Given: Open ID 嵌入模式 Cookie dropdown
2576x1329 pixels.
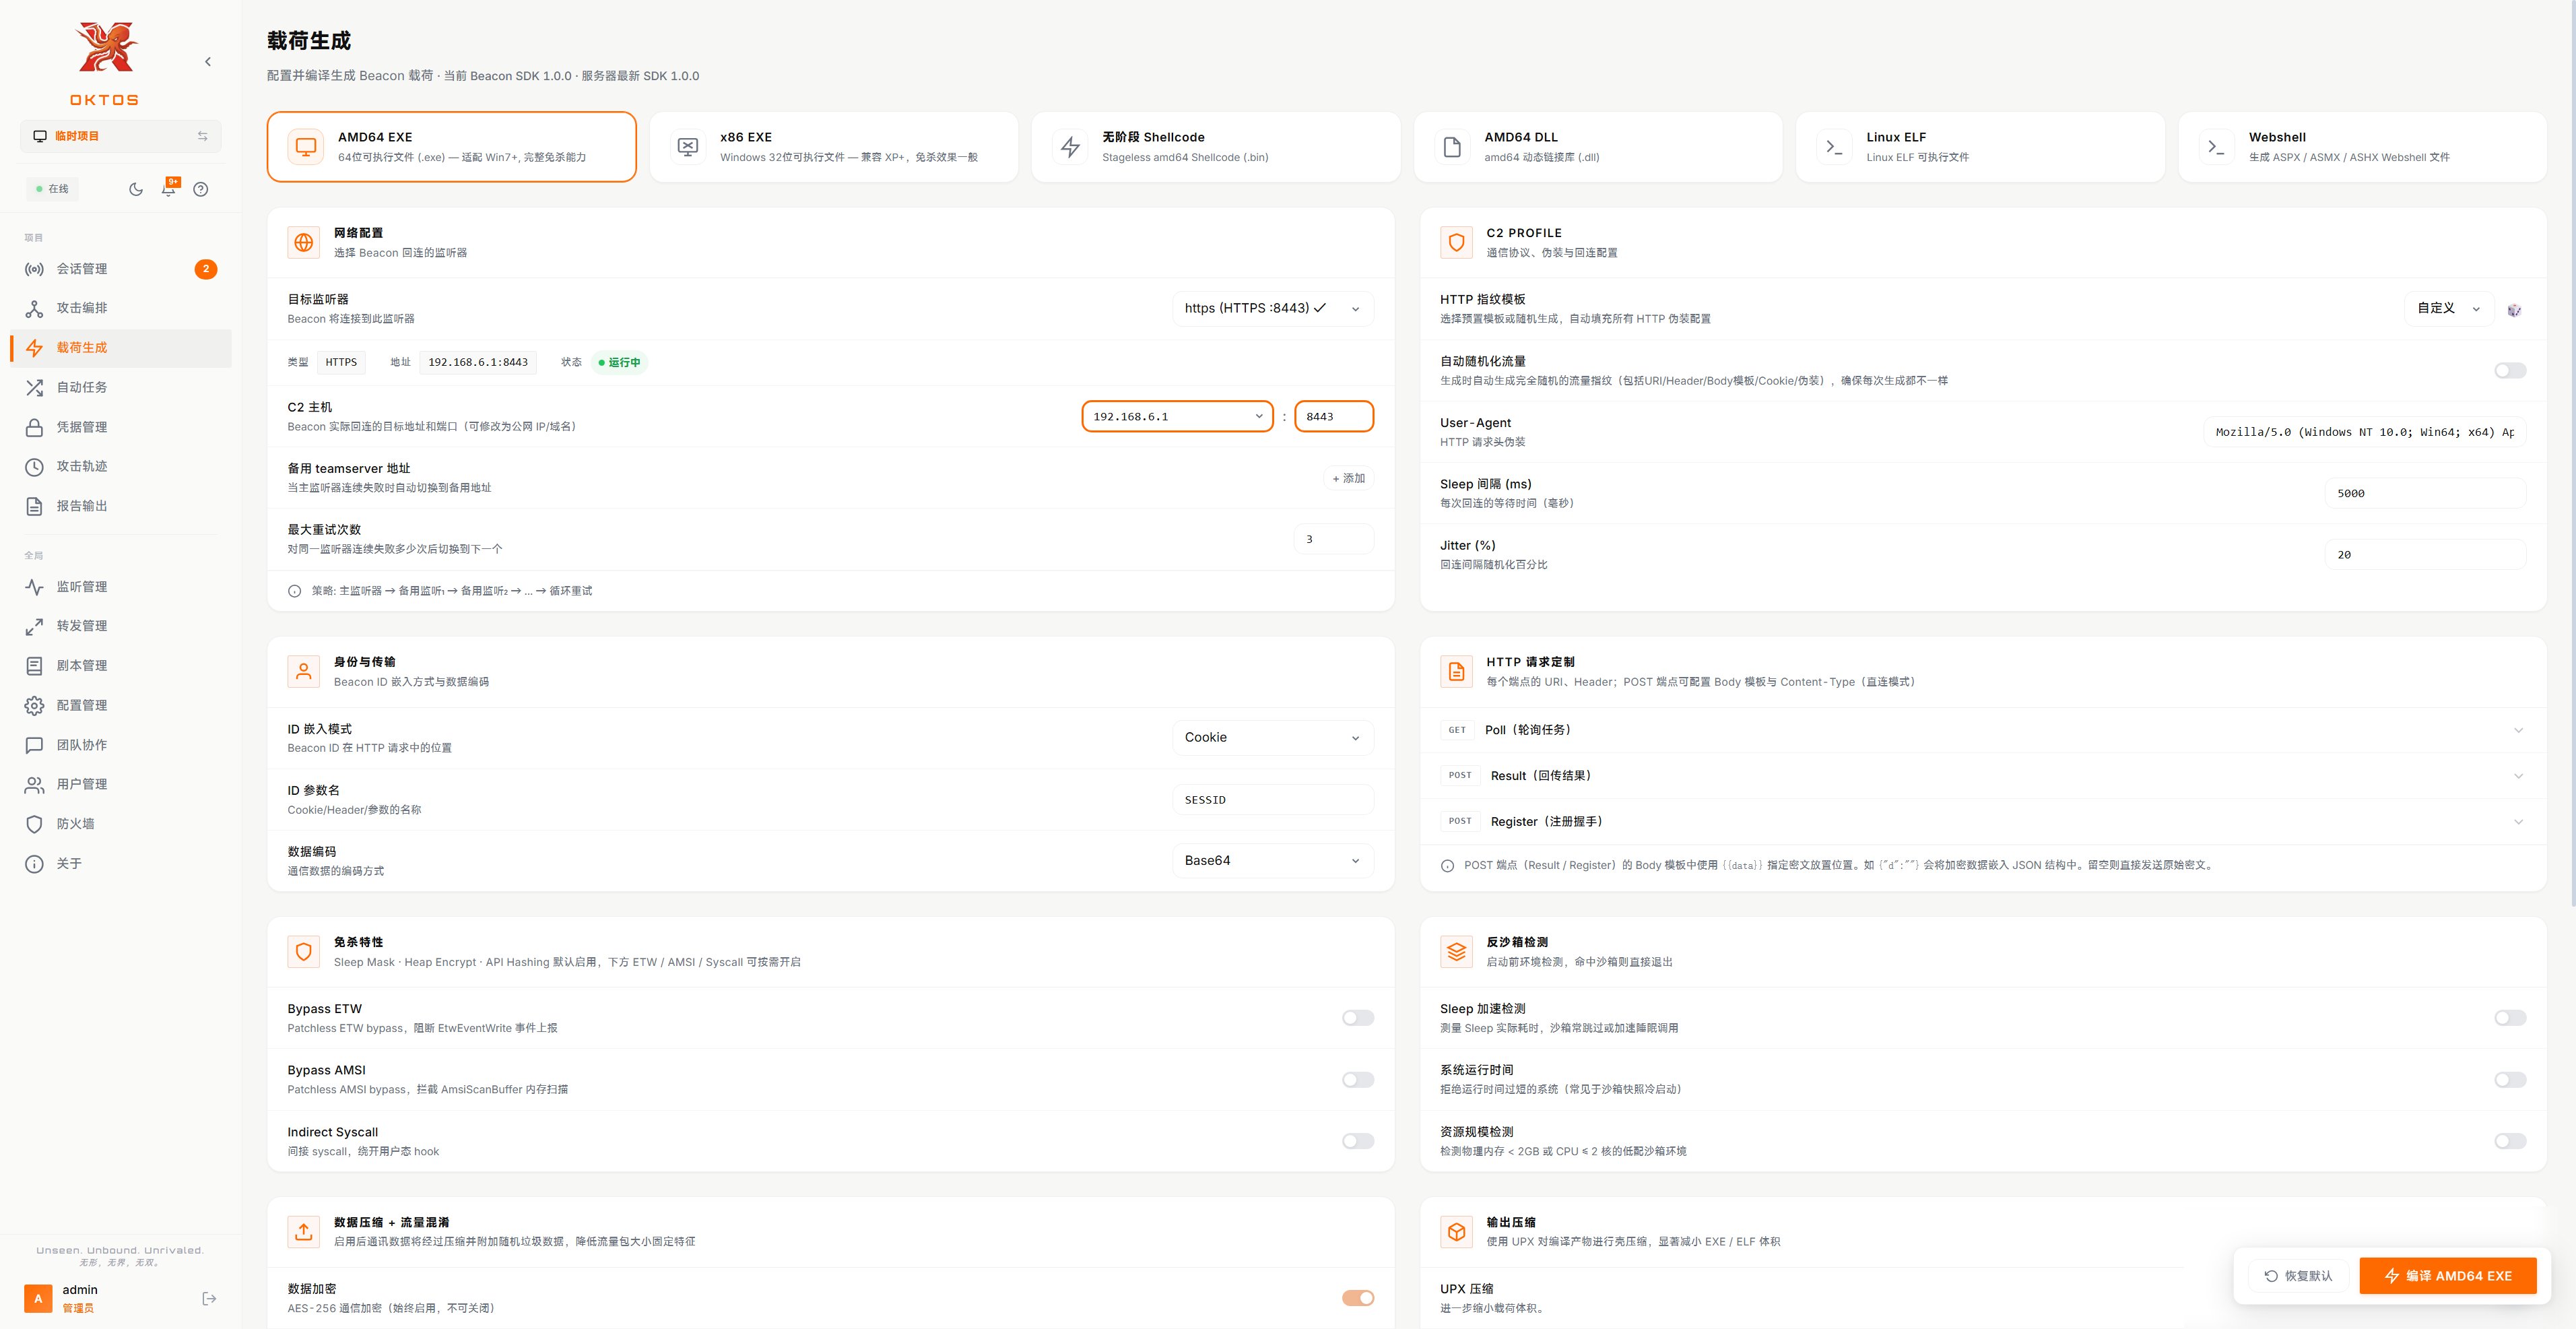Looking at the screenshot, I should (x=1272, y=737).
